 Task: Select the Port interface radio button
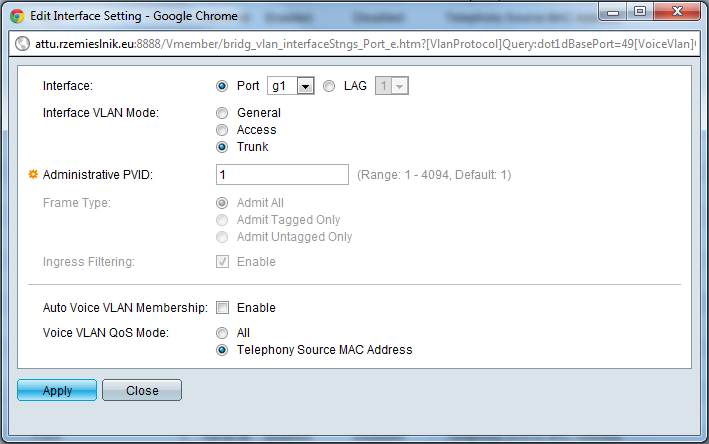[222, 86]
